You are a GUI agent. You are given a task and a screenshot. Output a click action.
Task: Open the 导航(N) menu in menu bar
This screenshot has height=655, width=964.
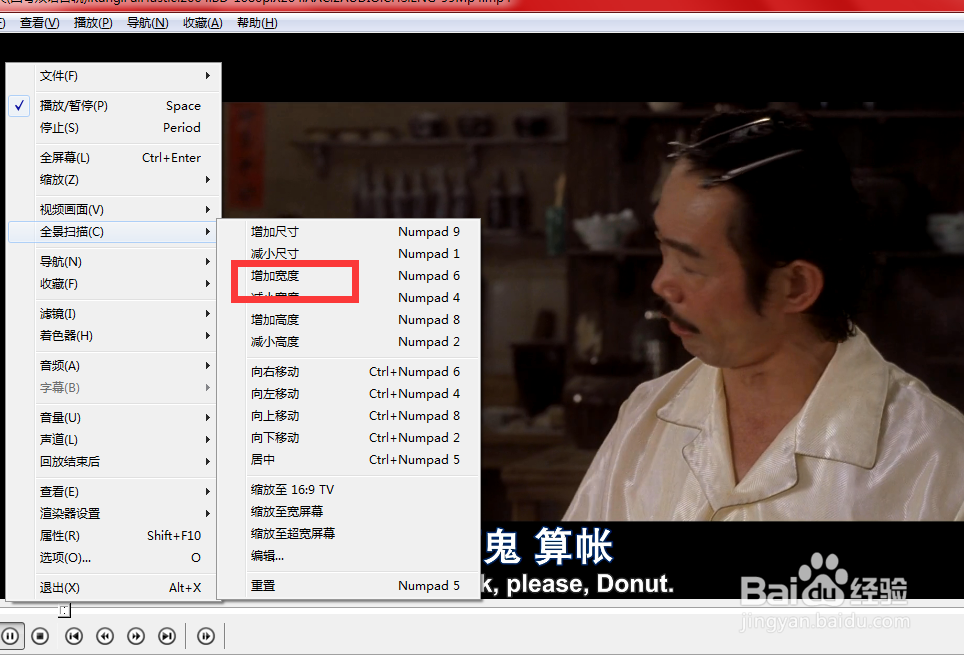tap(148, 23)
